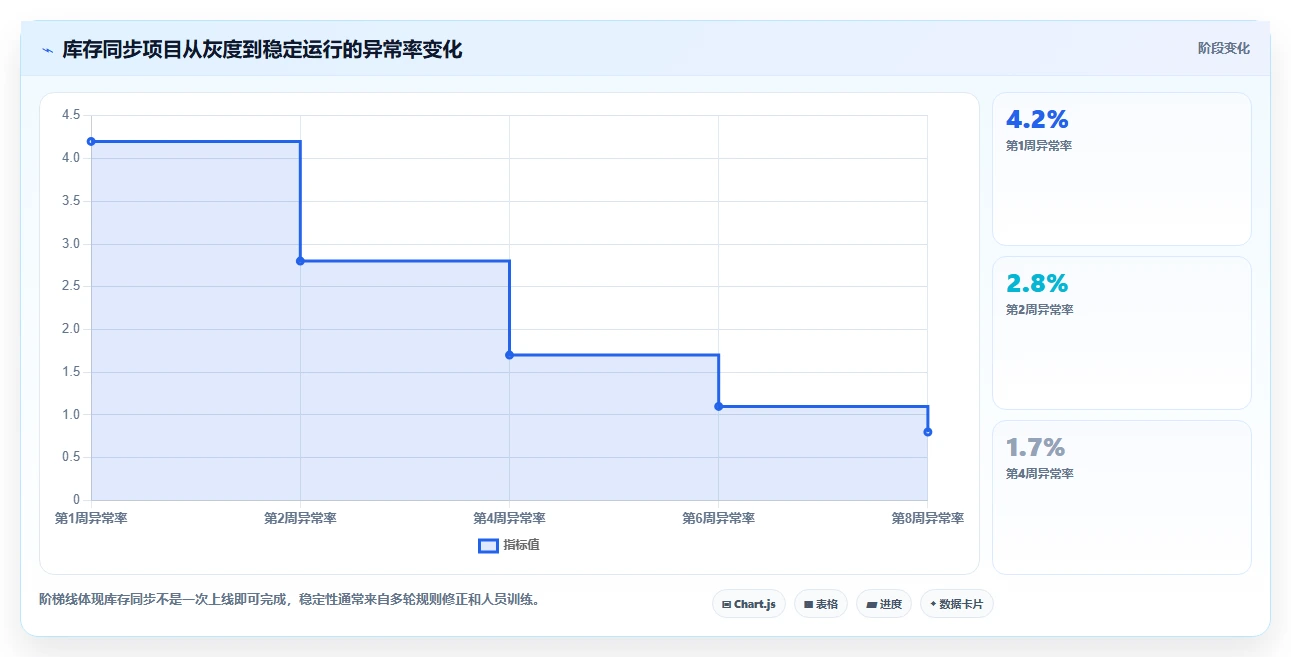Click the y-axis tick 1.5
Screen dimensions: 1291x657
pos(71,372)
